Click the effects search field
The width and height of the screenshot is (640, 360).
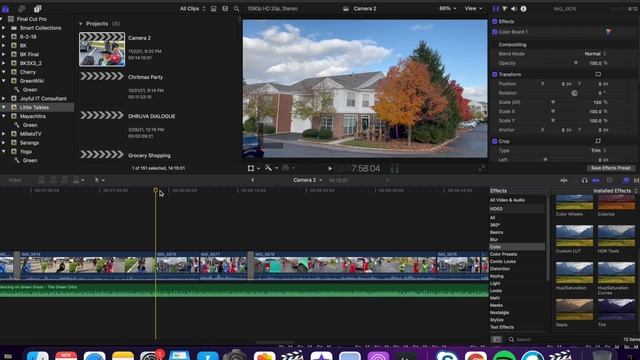[x=563, y=340]
